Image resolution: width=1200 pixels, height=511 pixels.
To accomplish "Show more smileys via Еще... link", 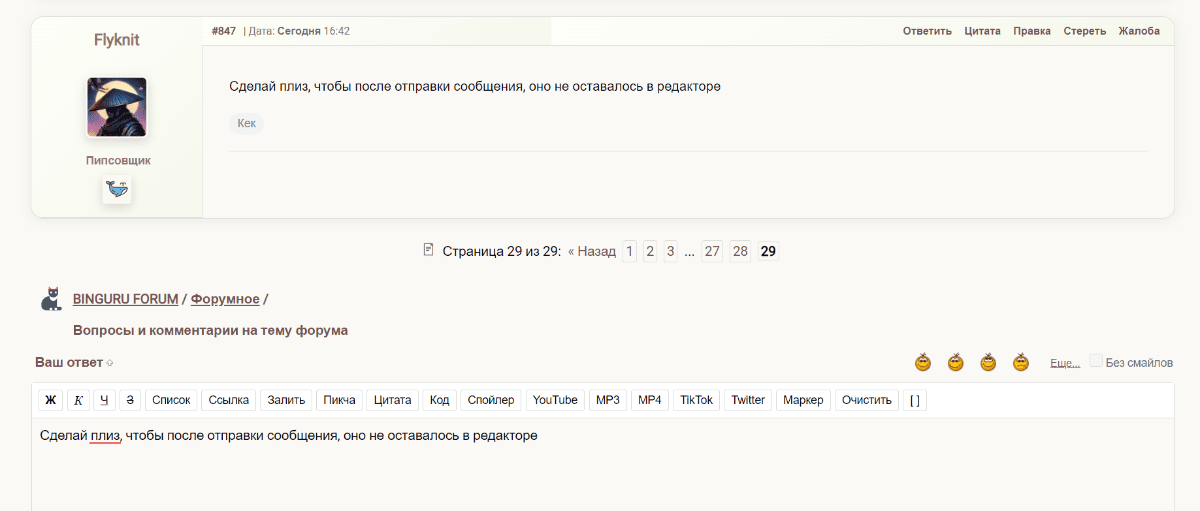I will pos(1064,363).
